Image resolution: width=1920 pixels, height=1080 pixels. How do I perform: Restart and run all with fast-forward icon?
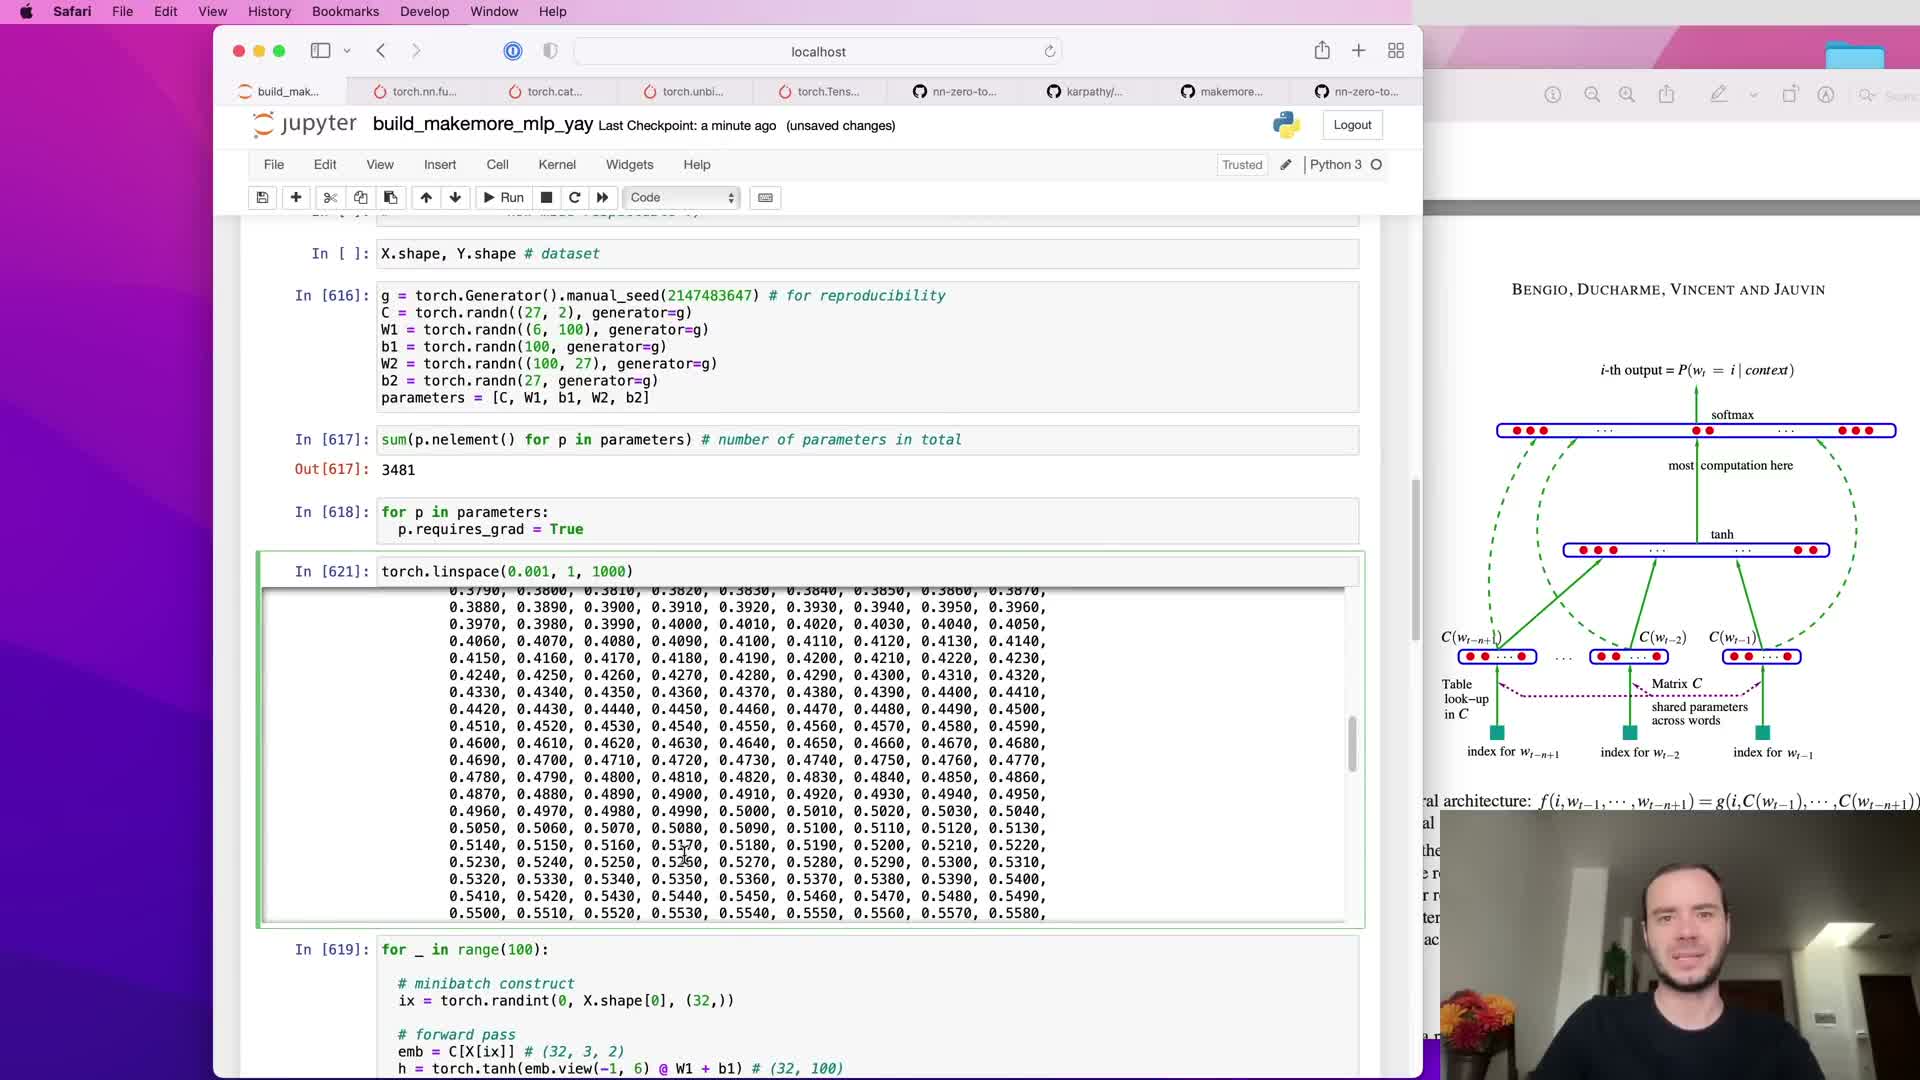click(602, 197)
